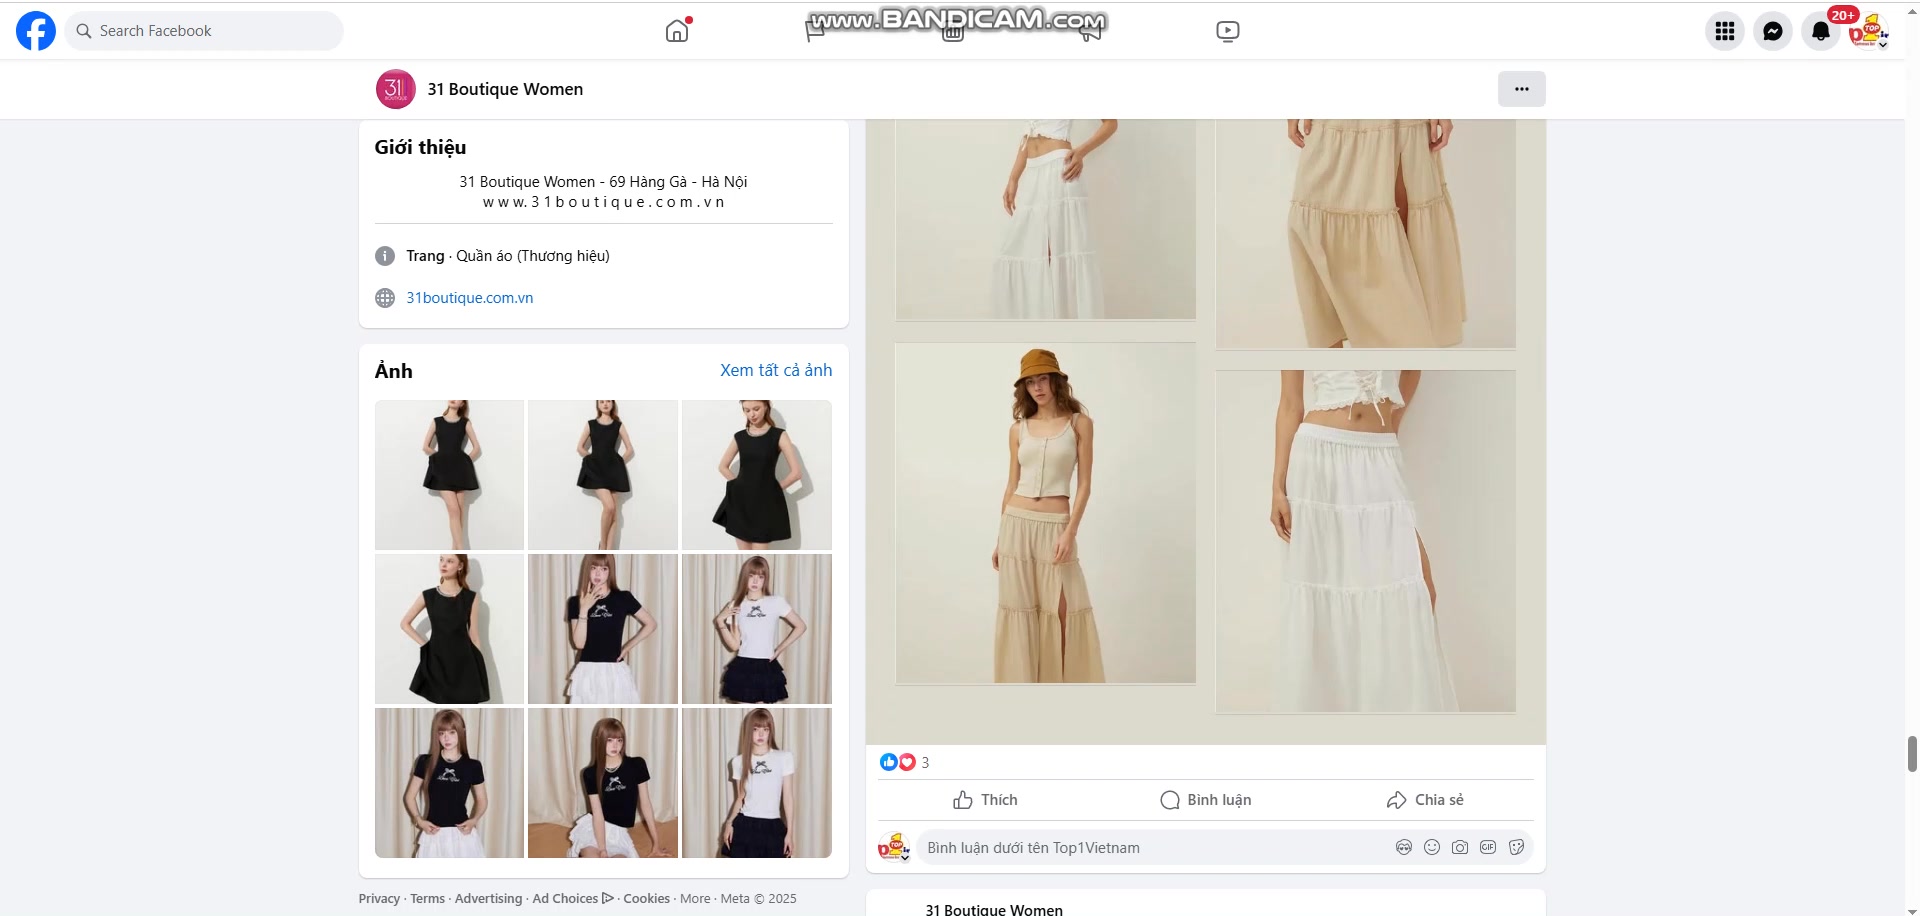
Task: Like the post with Thích button
Action: click(x=984, y=800)
